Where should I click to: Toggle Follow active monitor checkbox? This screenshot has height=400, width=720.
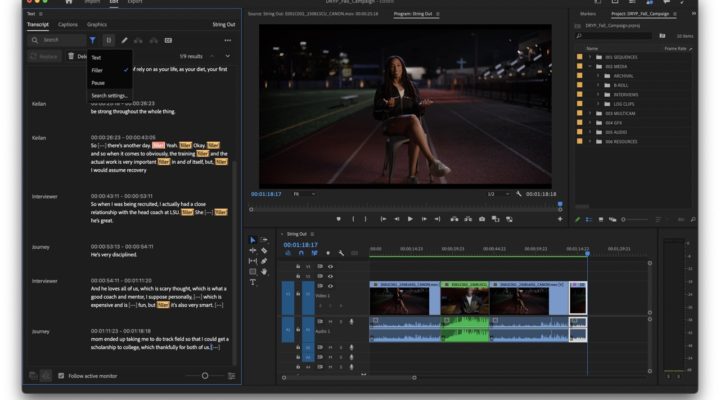point(61,376)
